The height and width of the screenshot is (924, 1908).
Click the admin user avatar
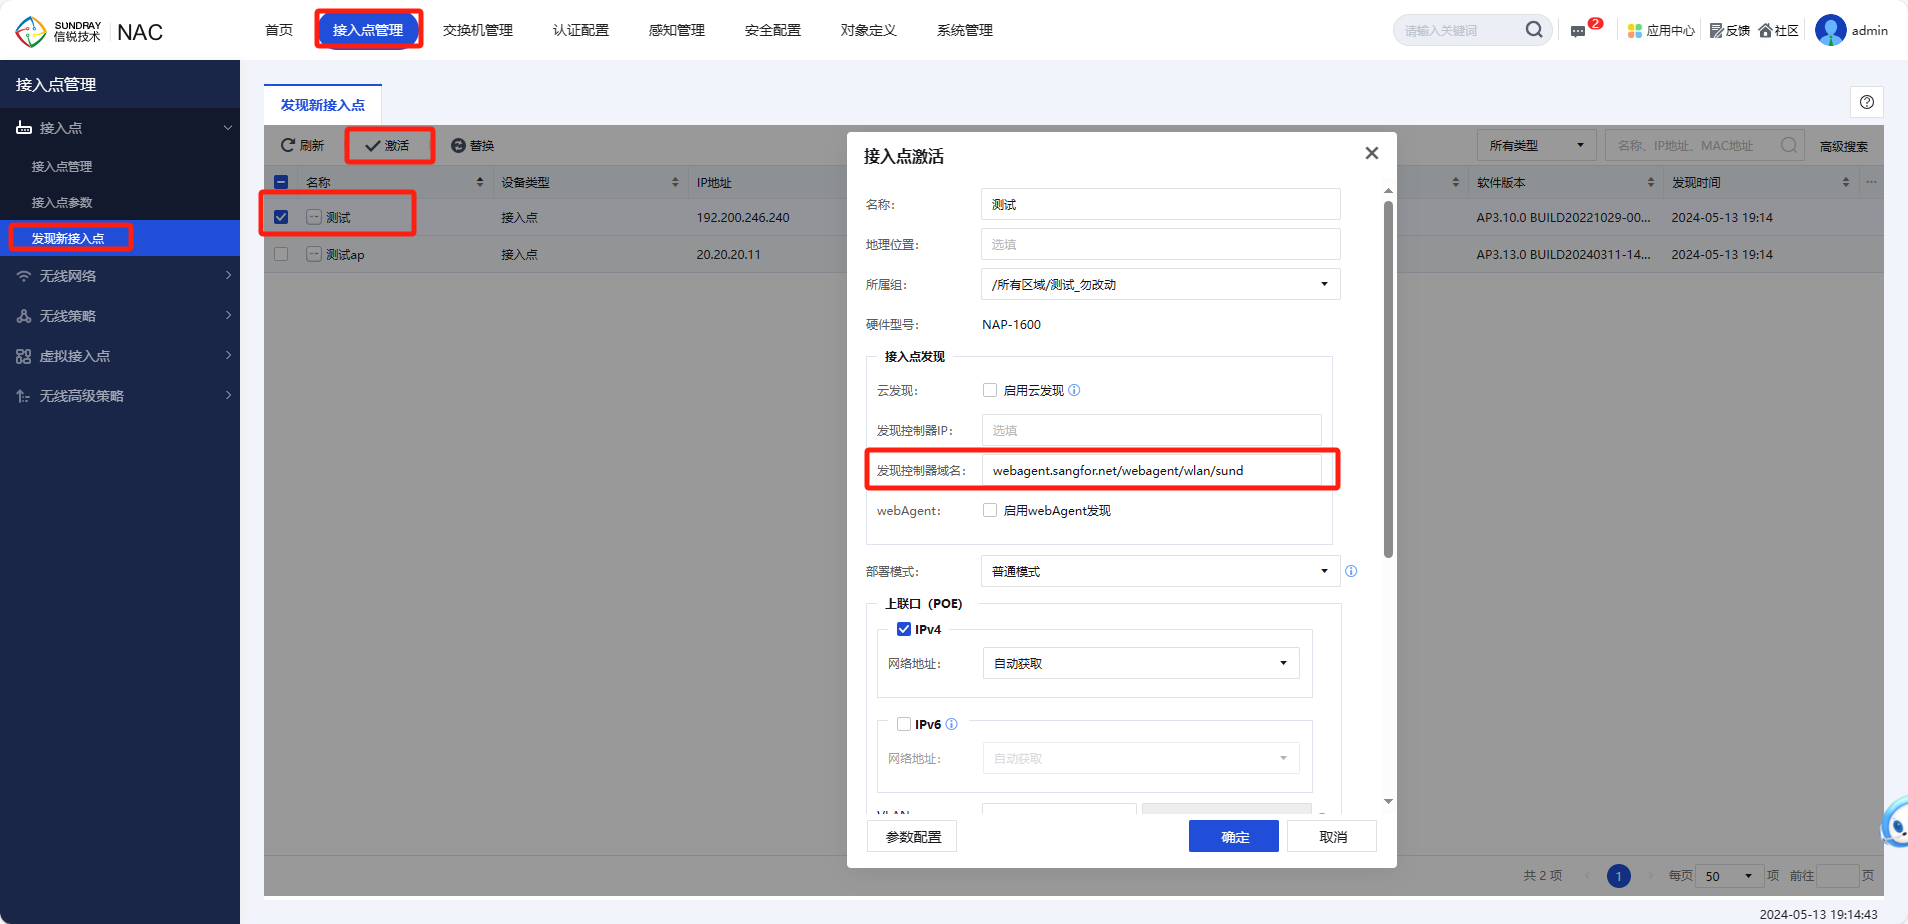(1830, 30)
